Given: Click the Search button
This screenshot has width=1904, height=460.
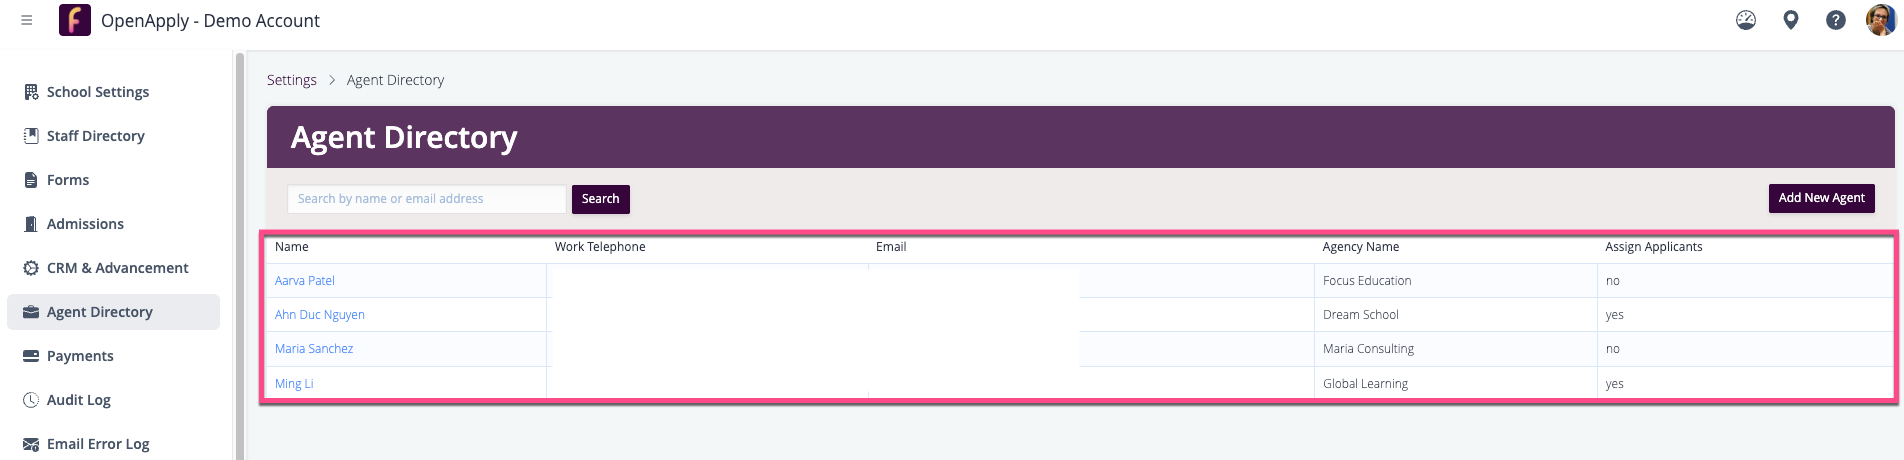Looking at the screenshot, I should [x=601, y=199].
